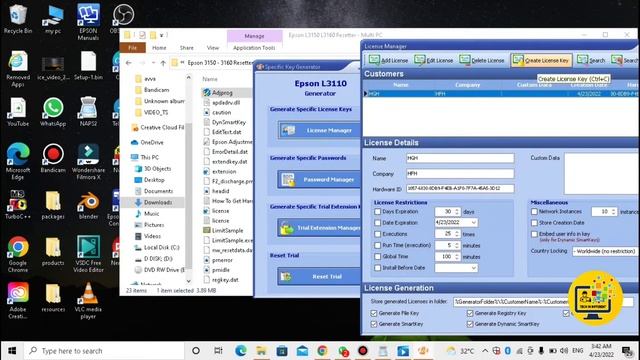Click the Hardware ID field
The height and width of the screenshot is (360, 640).
click(460, 189)
